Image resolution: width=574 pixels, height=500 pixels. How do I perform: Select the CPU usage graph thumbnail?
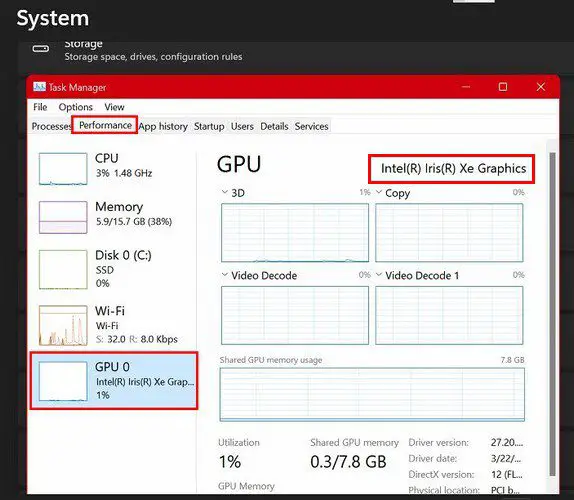tap(63, 169)
